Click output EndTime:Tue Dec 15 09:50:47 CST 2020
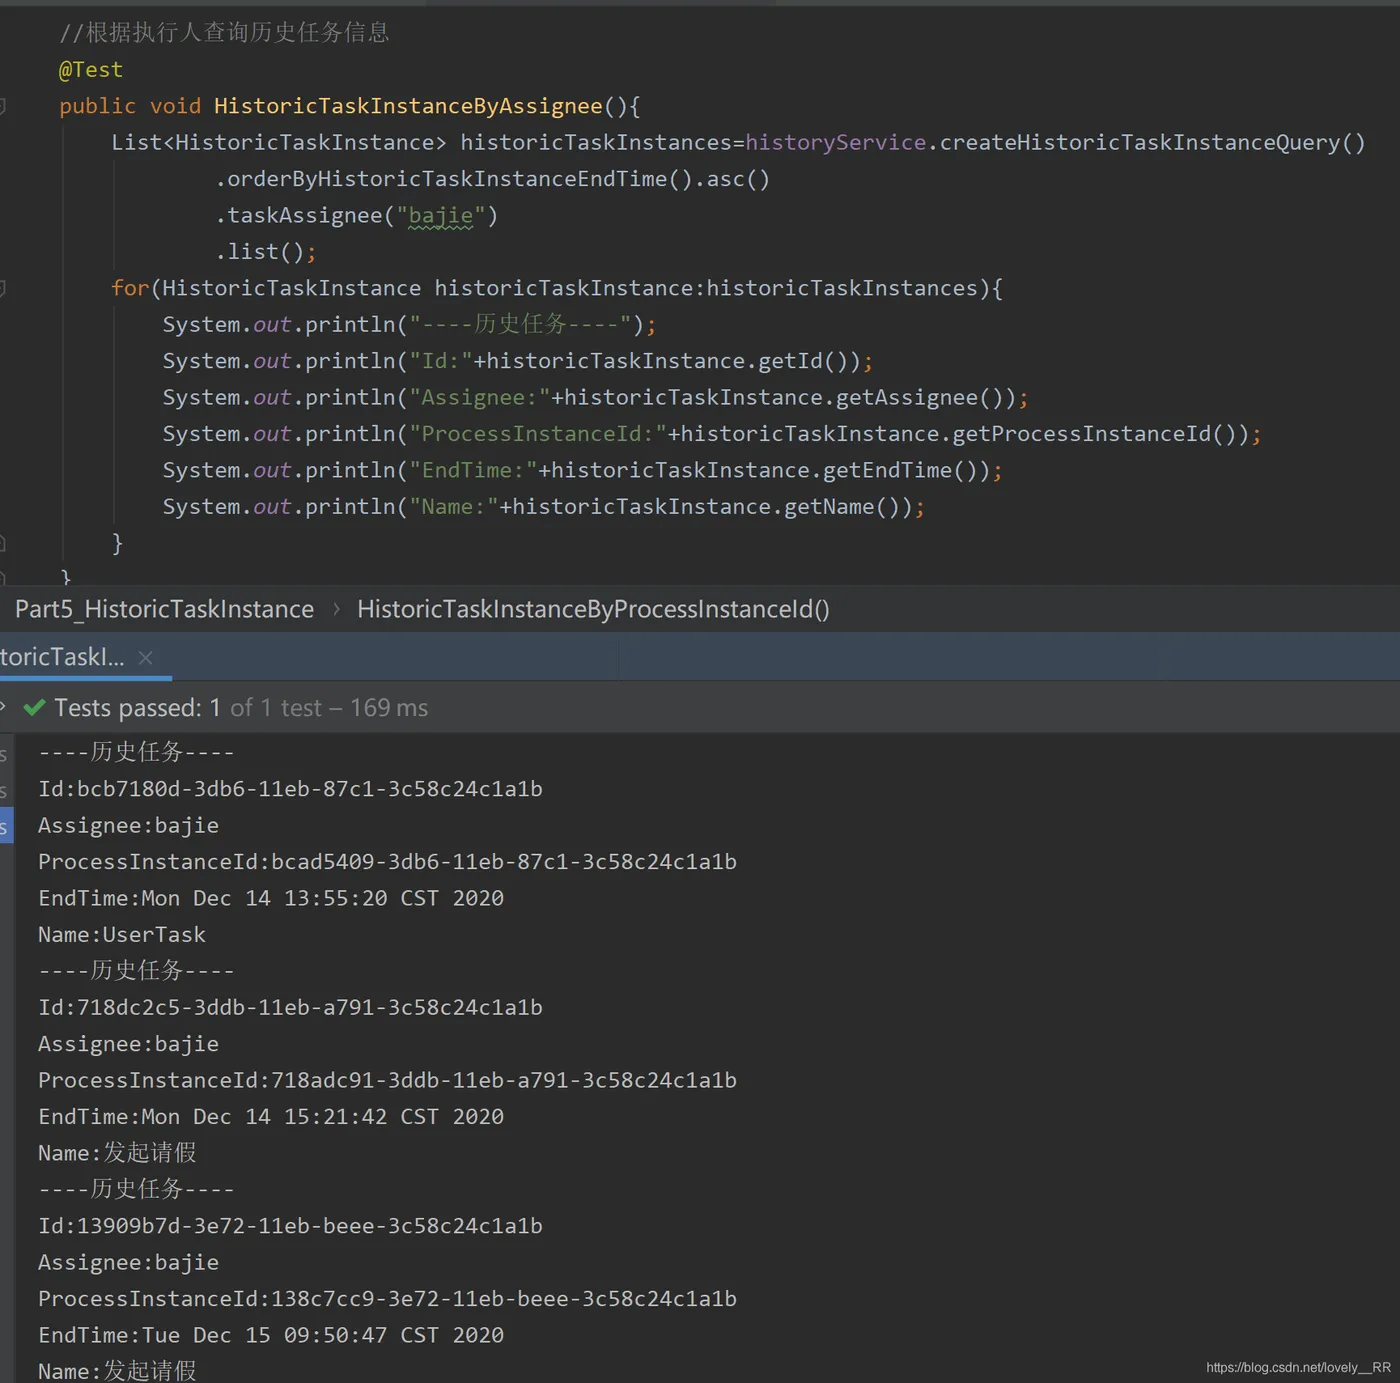The width and height of the screenshot is (1400, 1383). tap(271, 1335)
